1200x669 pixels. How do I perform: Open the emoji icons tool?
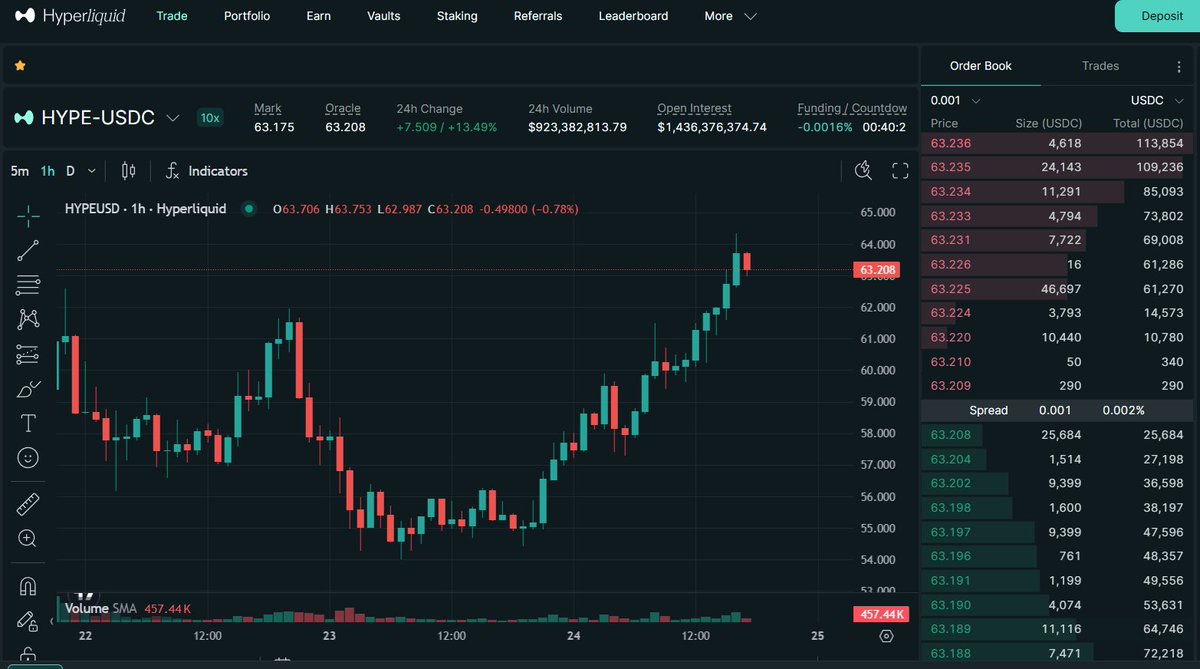(x=28, y=457)
